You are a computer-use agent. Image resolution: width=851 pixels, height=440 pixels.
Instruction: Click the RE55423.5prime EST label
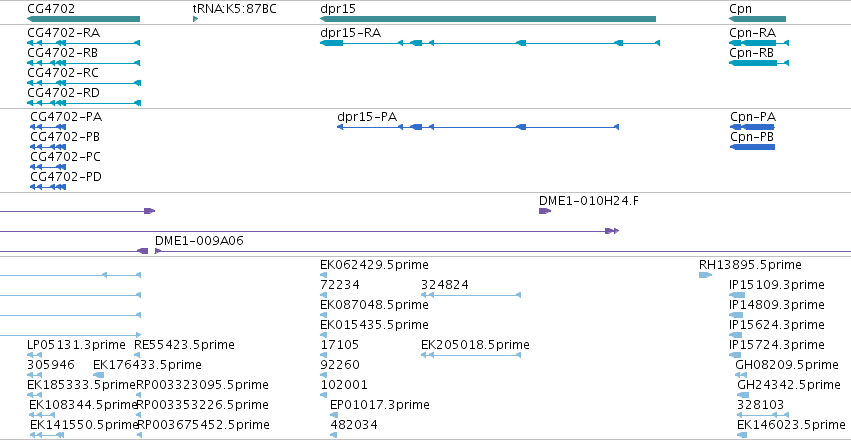(184, 345)
